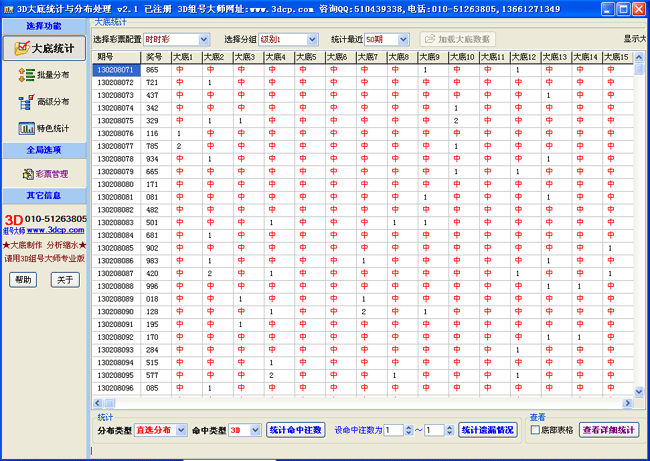This screenshot has height=461, width=650.
Task: Open 高级分布 from the sidebar
Action: [43, 101]
